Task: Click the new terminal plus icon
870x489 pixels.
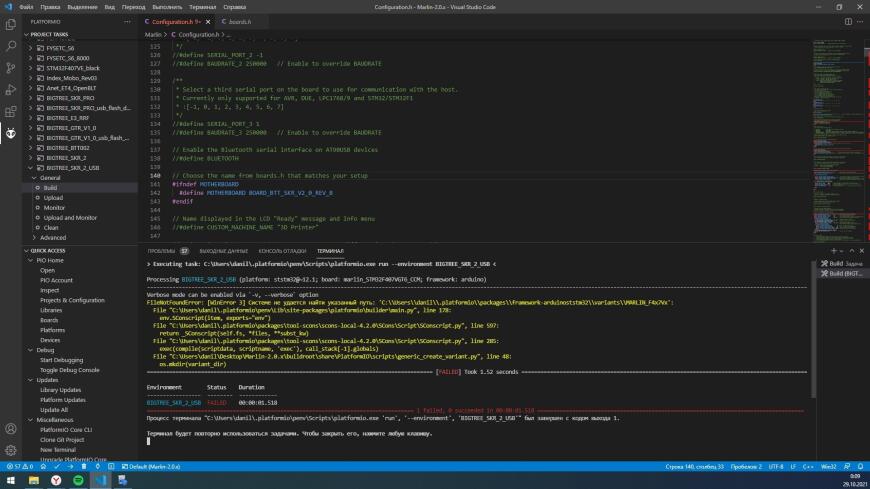Action: (x=833, y=251)
